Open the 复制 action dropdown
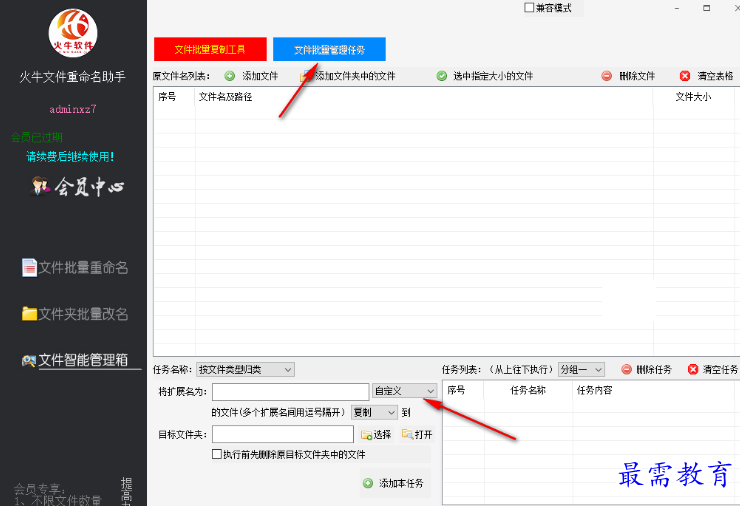740x506 pixels. coord(374,413)
